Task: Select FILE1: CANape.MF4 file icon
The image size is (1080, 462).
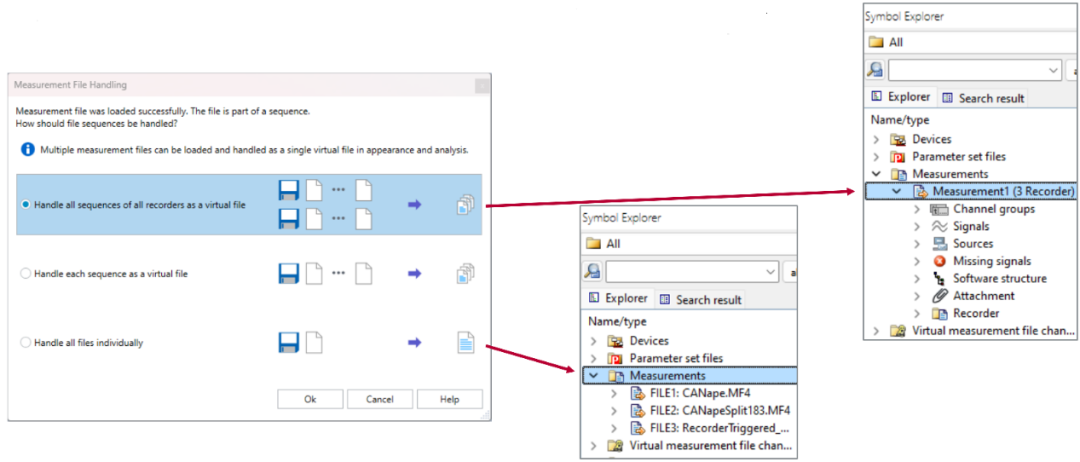Action: coord(637,393)
